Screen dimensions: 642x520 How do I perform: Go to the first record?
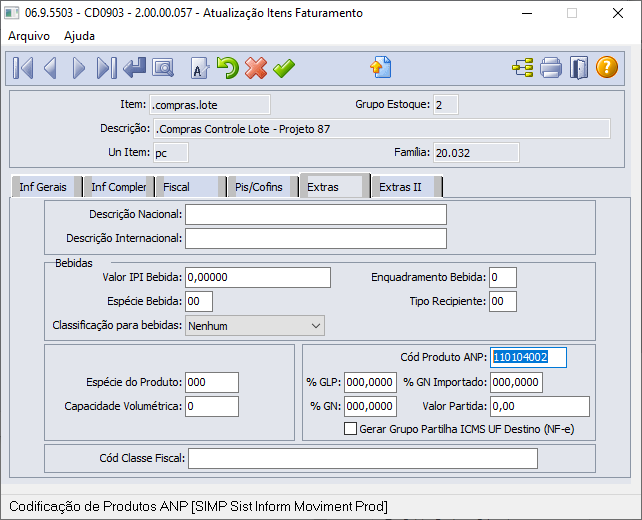pyautogui.click(x=23, y=68)
